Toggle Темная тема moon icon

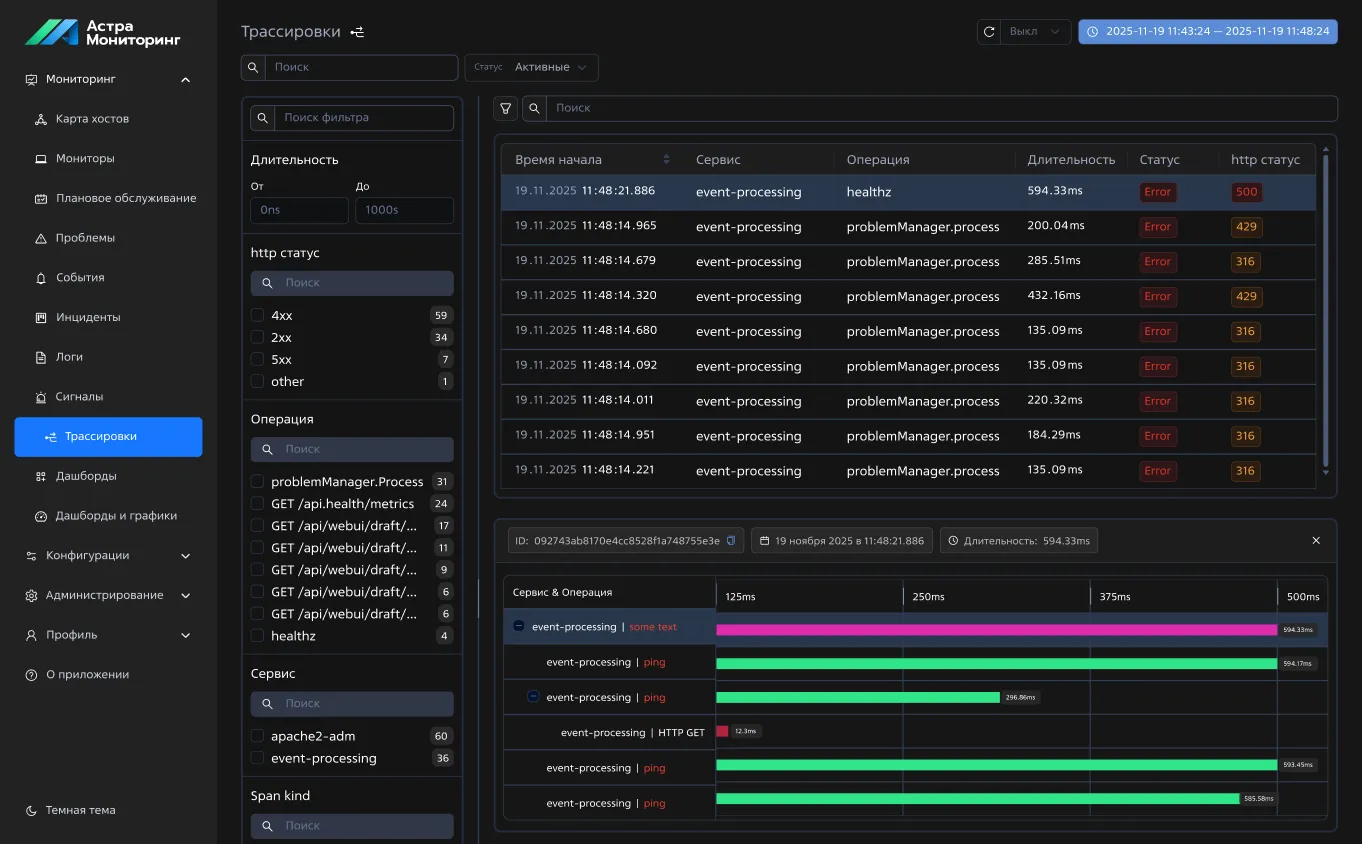pyautogui.click(x=31, y=811)
